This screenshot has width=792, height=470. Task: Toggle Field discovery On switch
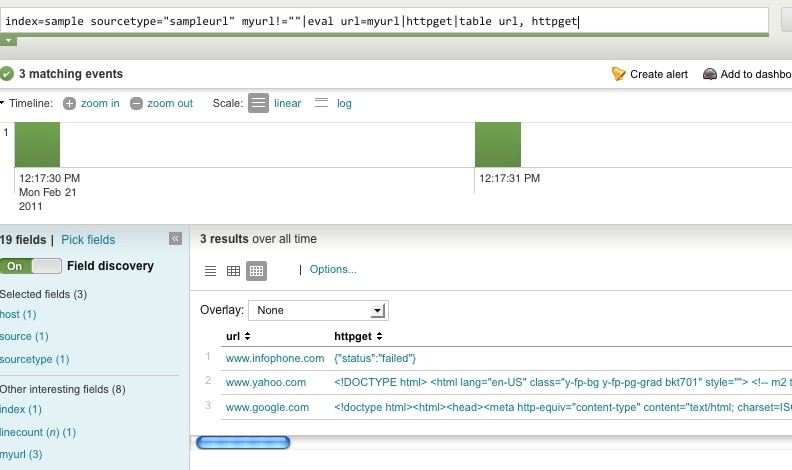[x=31, y=266]
